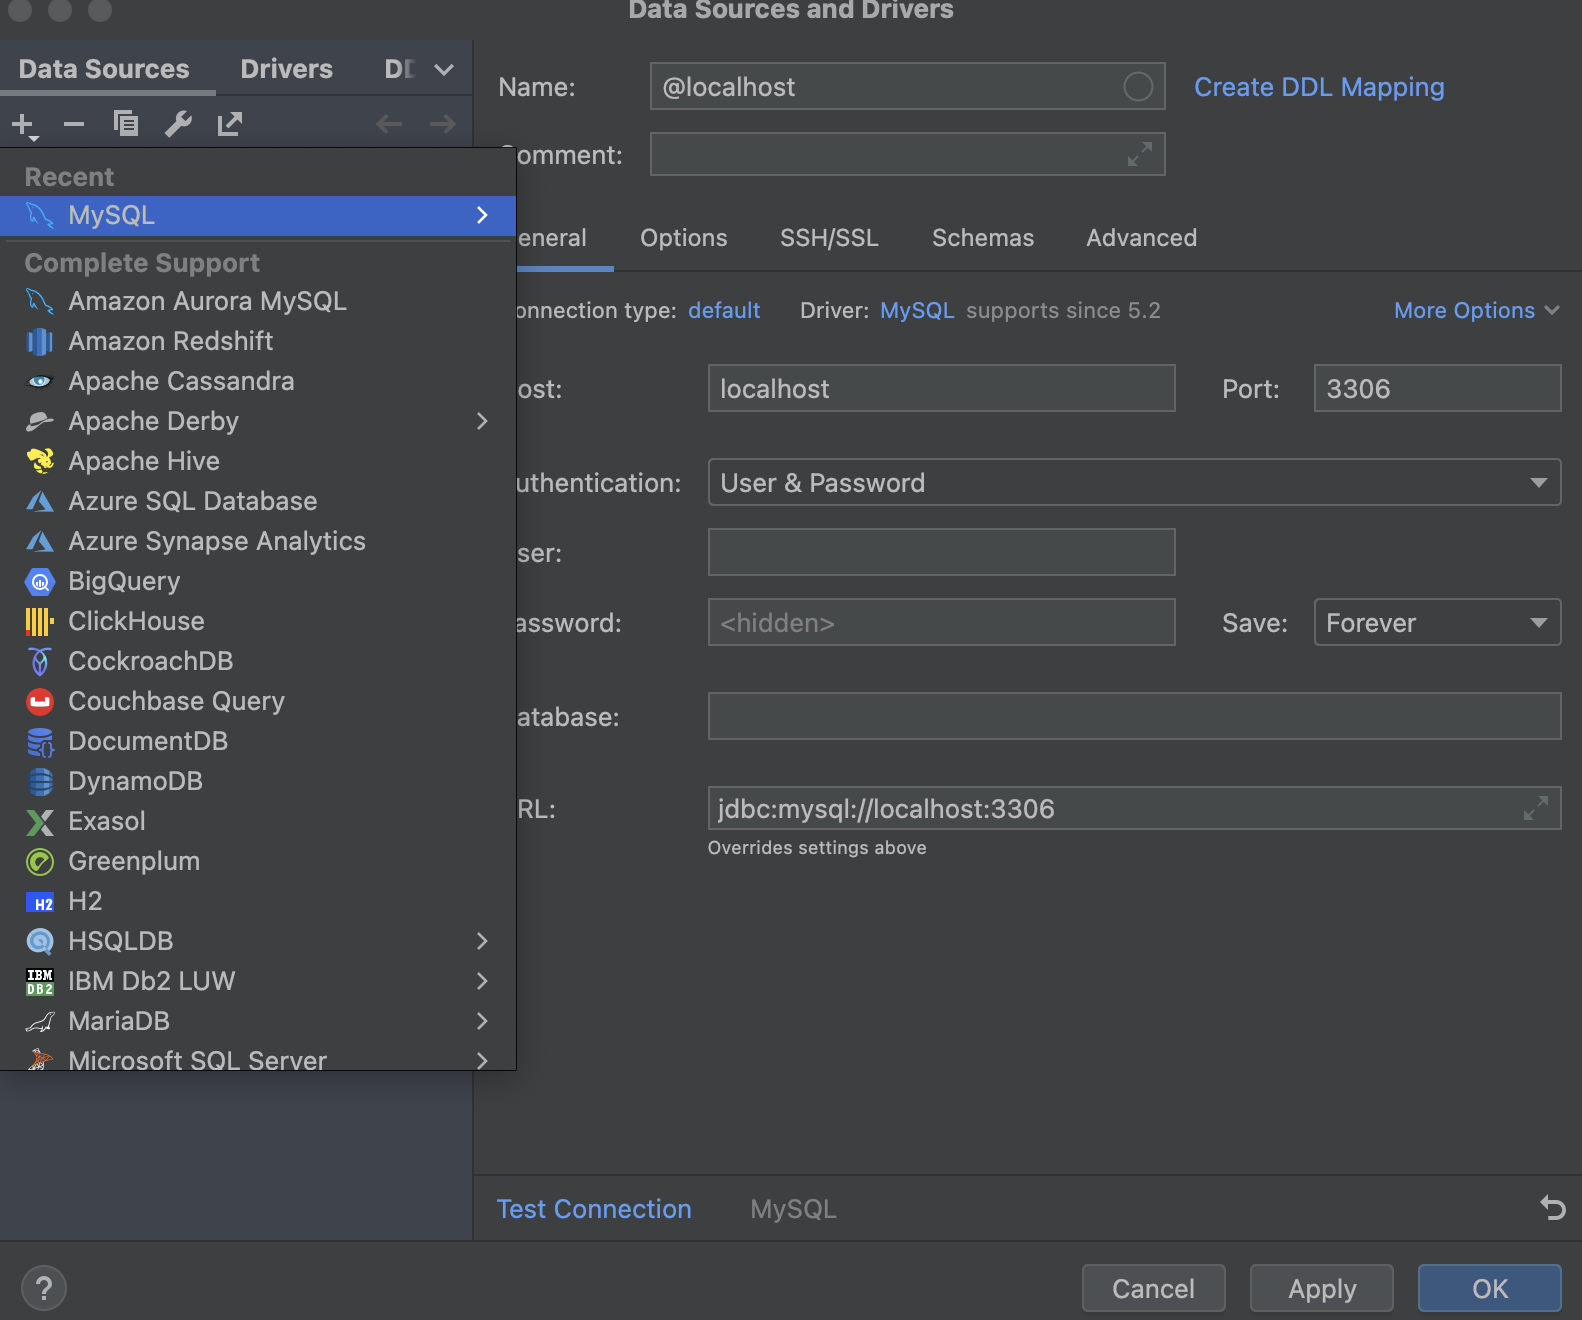
Task: Focus the Host field containing localhost
Action: pyautogui.click(x=941, y=388)
